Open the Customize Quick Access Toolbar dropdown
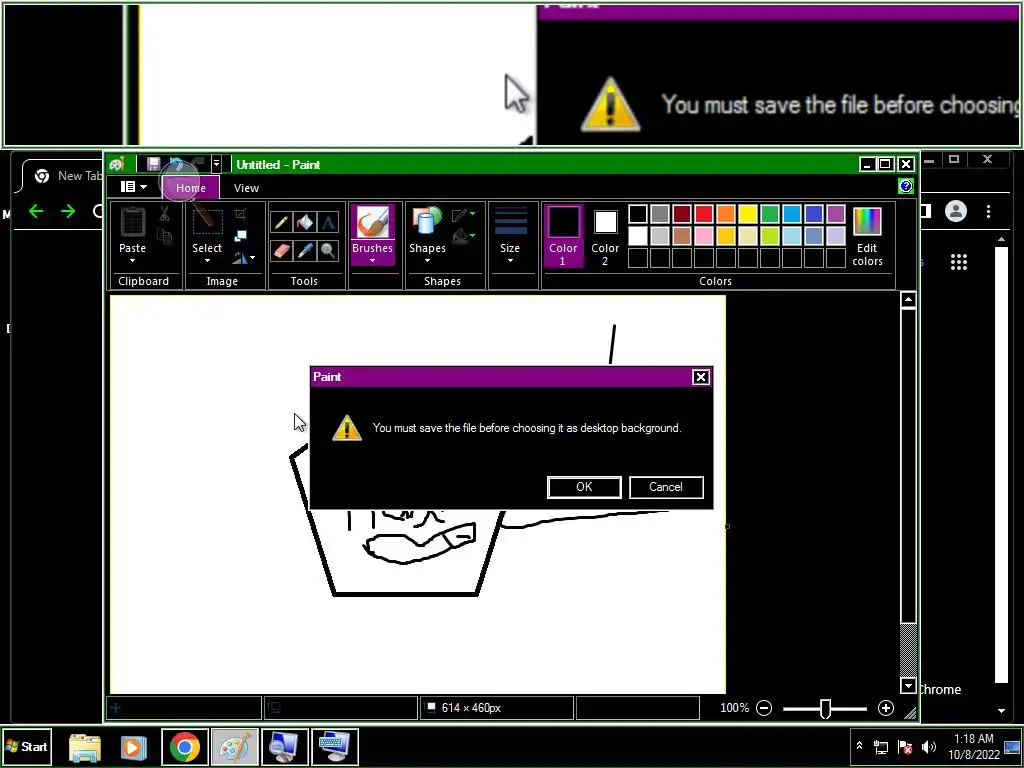 (216, 164)
